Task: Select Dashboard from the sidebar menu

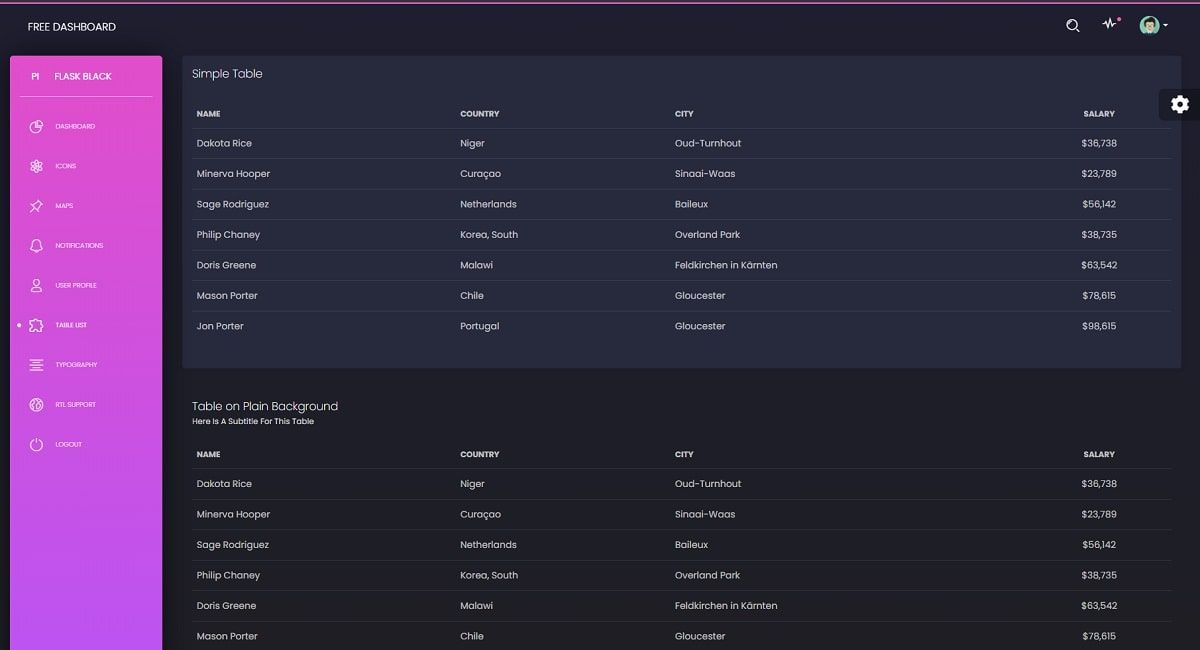Action: pos(74,126)
